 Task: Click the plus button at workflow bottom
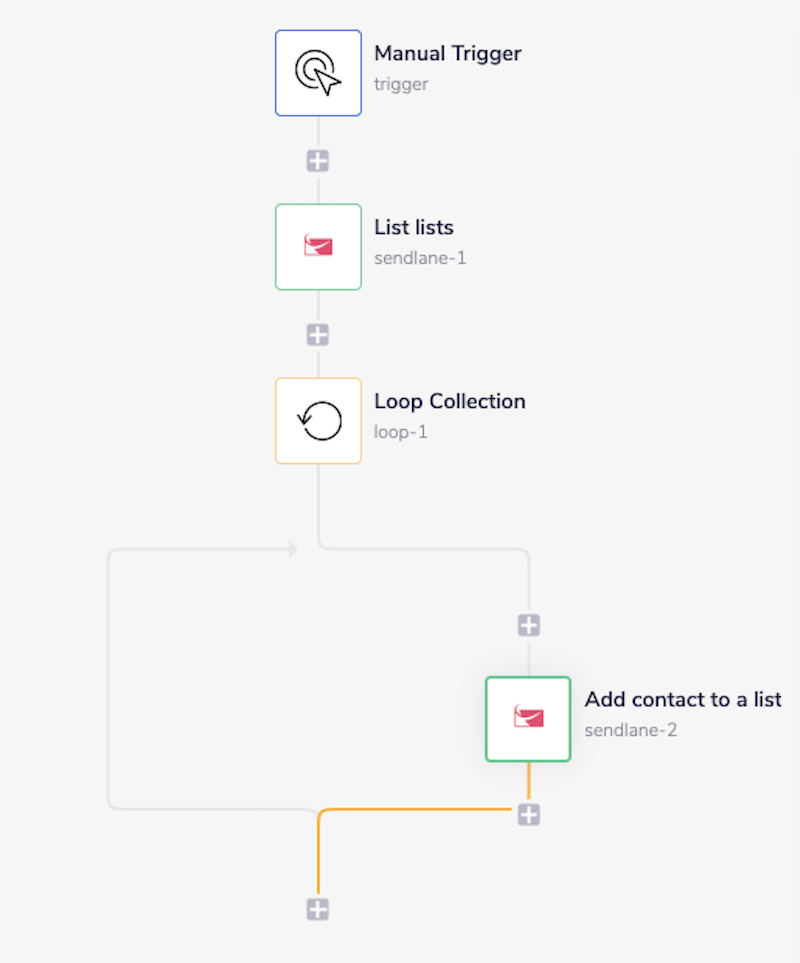pyautogui.click(x=318, y=908)
